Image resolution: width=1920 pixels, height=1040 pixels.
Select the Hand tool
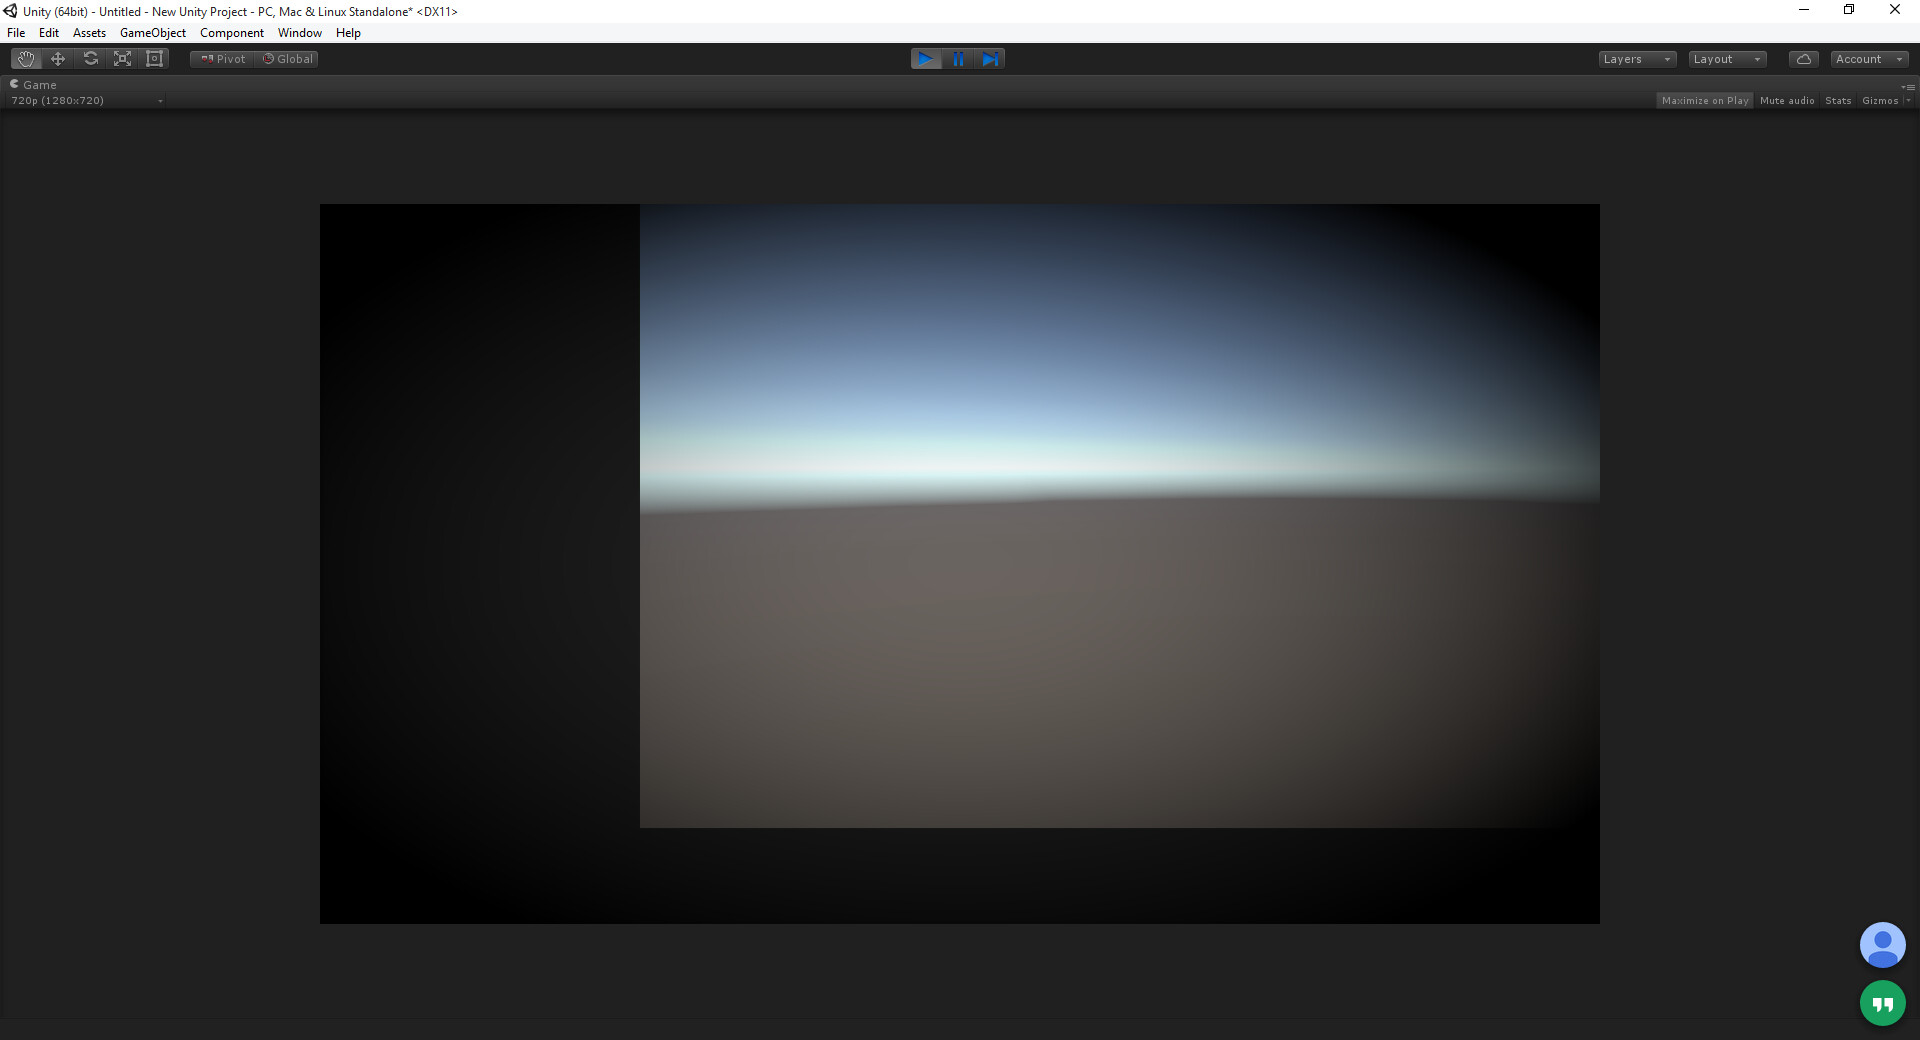[x=26, y=59]
